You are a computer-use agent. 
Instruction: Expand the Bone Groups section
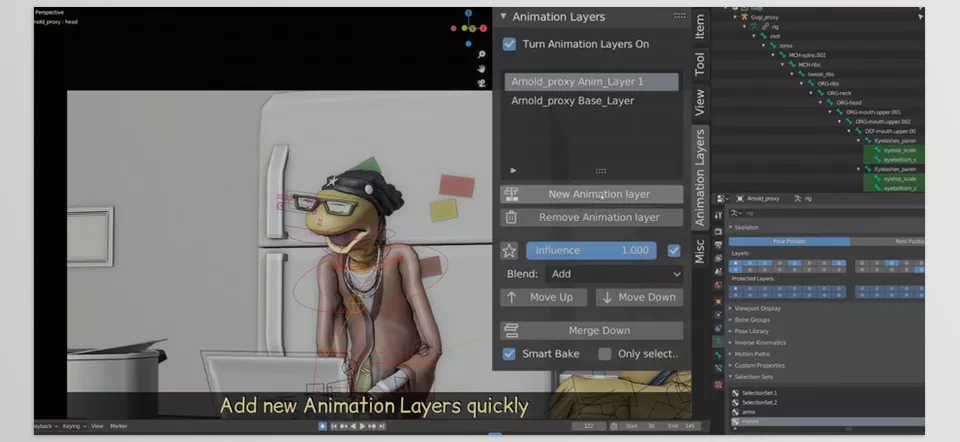752,320
